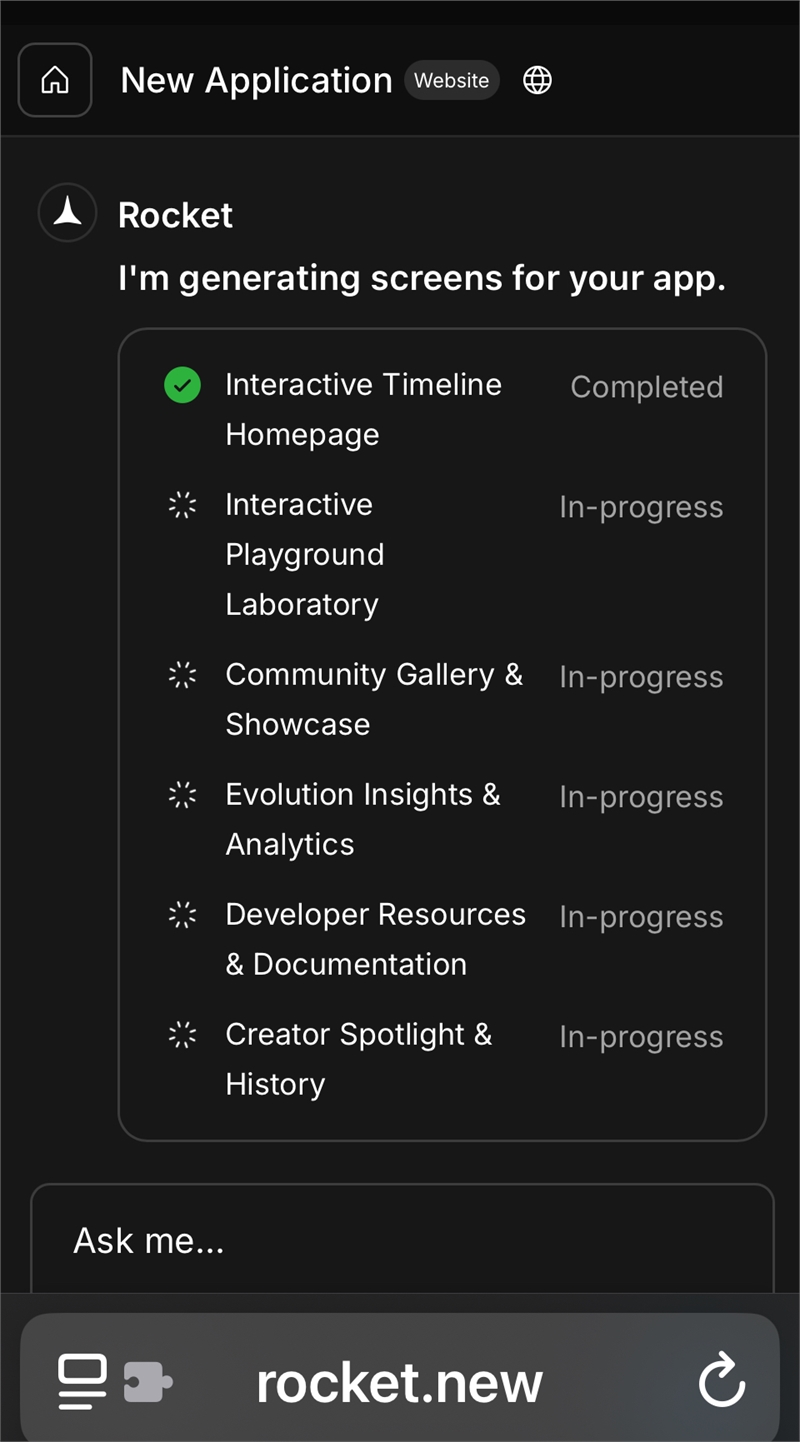Click the New Application title

coord(256,80)
